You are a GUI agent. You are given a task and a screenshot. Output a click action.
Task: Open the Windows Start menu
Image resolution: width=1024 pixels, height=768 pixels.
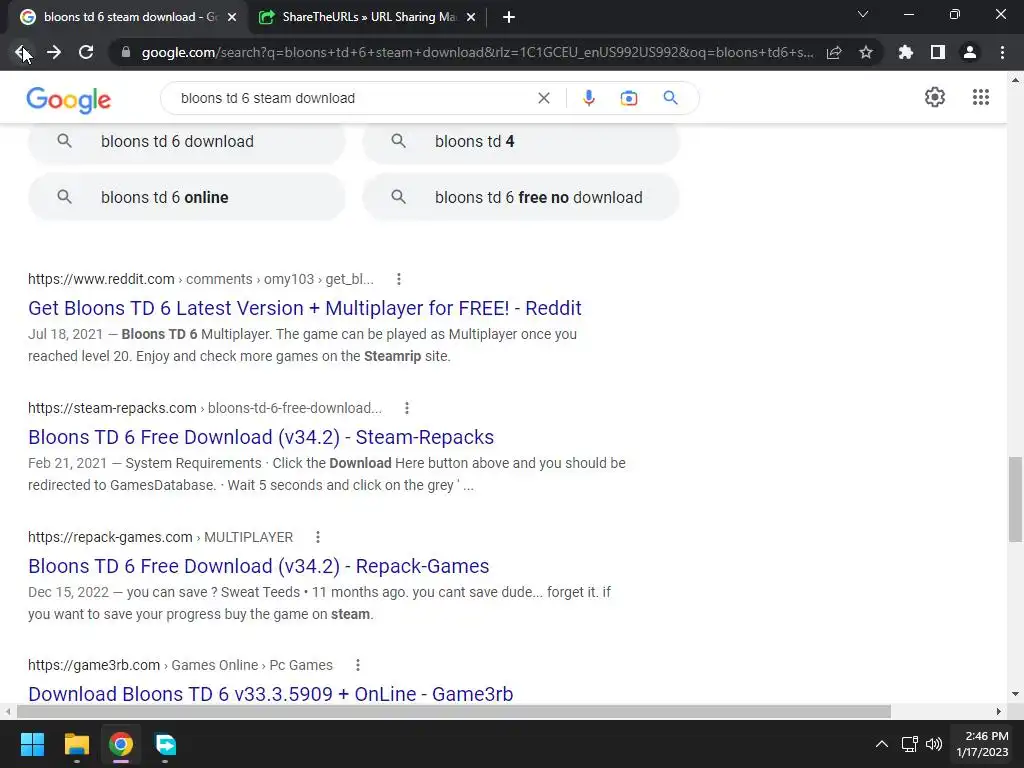pyautogui.click(x=32, y=744)
